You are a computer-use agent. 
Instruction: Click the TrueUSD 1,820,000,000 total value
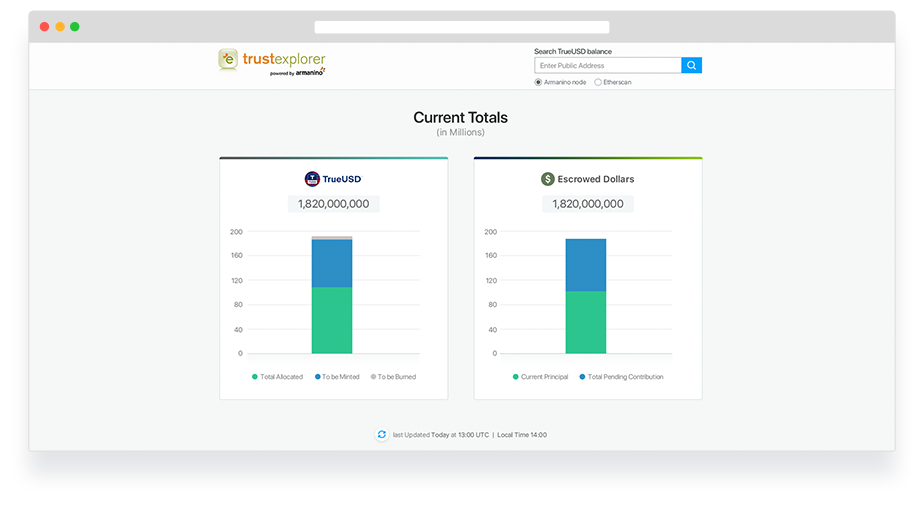pos(333,204)
